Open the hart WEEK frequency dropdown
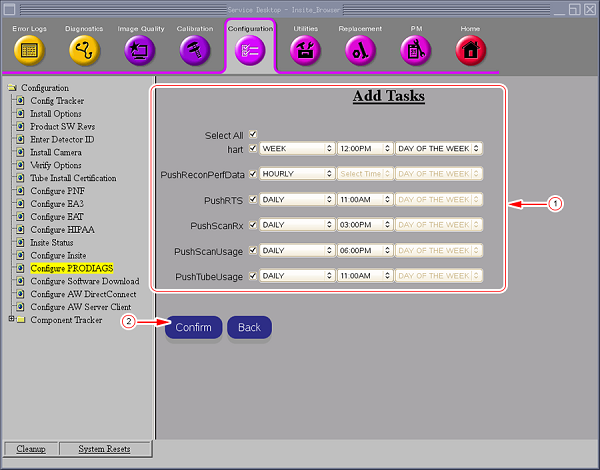 tap(297, 148)
